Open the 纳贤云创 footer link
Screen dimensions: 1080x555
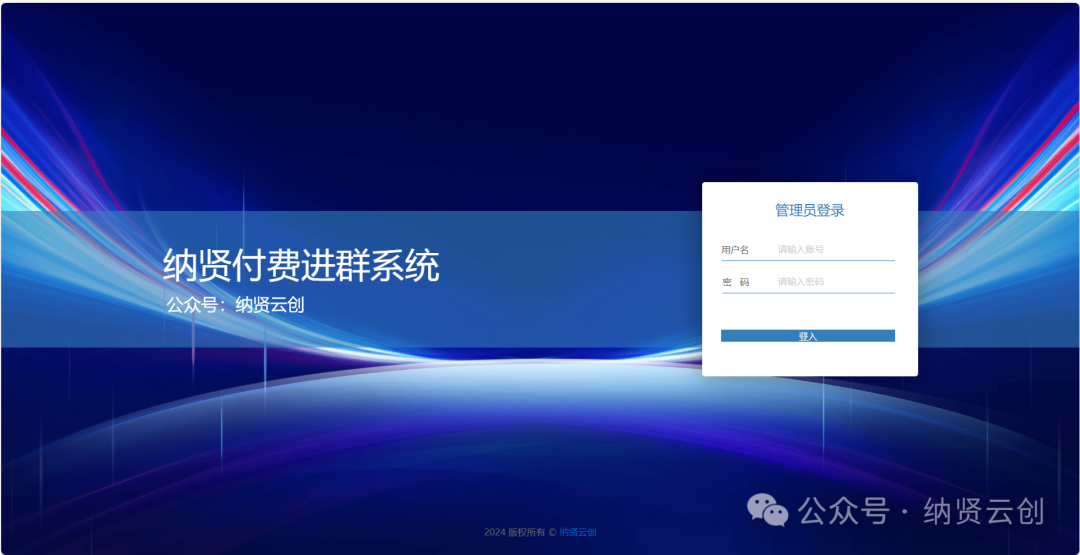(x=577, y=532)
